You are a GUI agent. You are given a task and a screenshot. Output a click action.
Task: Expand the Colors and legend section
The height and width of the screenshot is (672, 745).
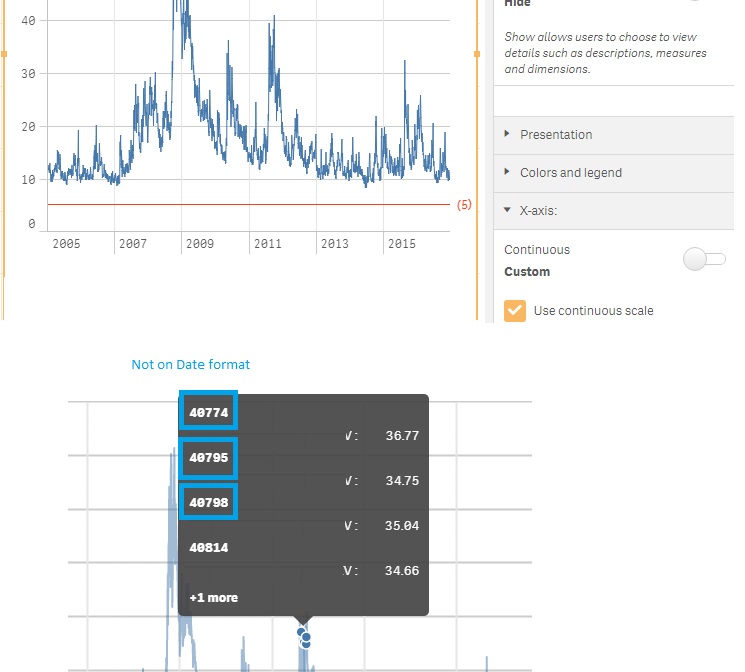(613, 173)
